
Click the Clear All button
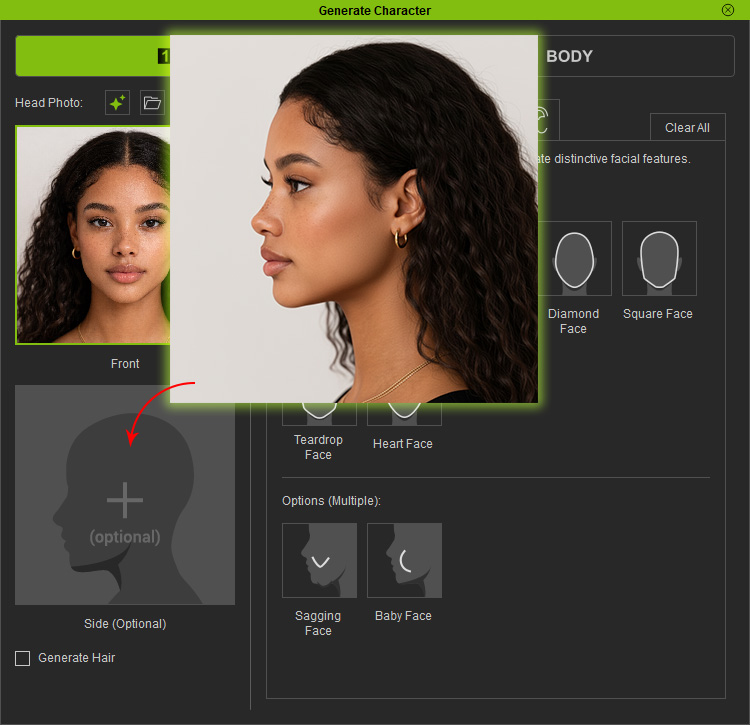click(687, 128)
